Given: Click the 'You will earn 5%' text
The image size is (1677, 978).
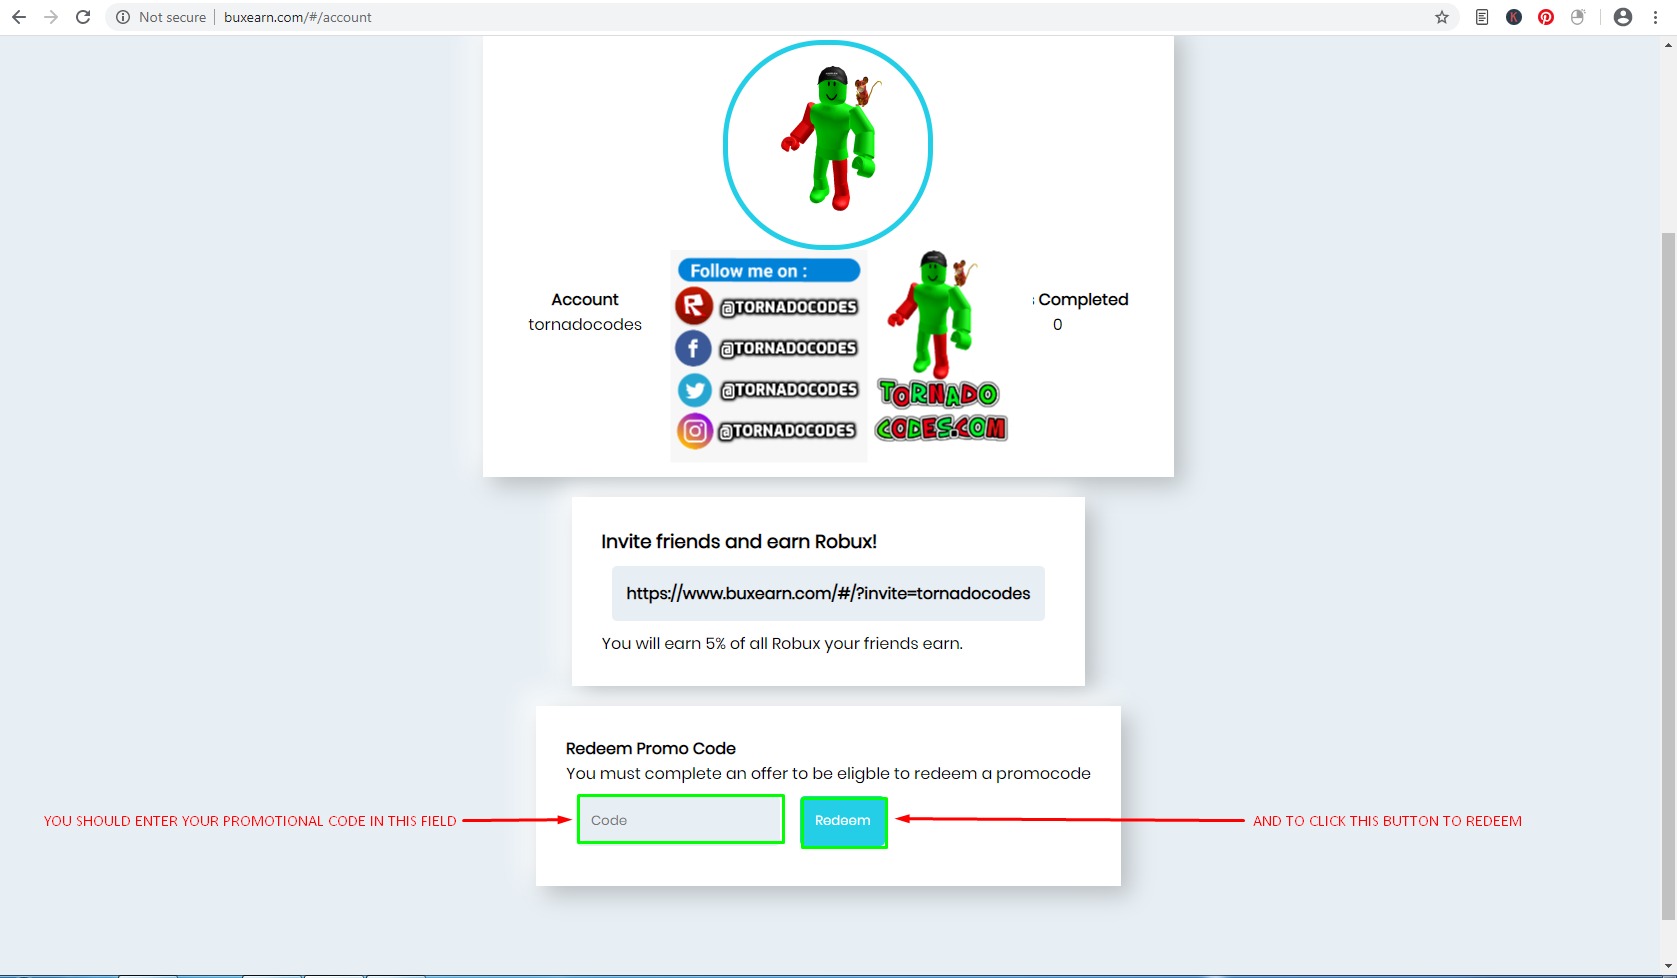Looking at the screenshot, I should (782, 643).
